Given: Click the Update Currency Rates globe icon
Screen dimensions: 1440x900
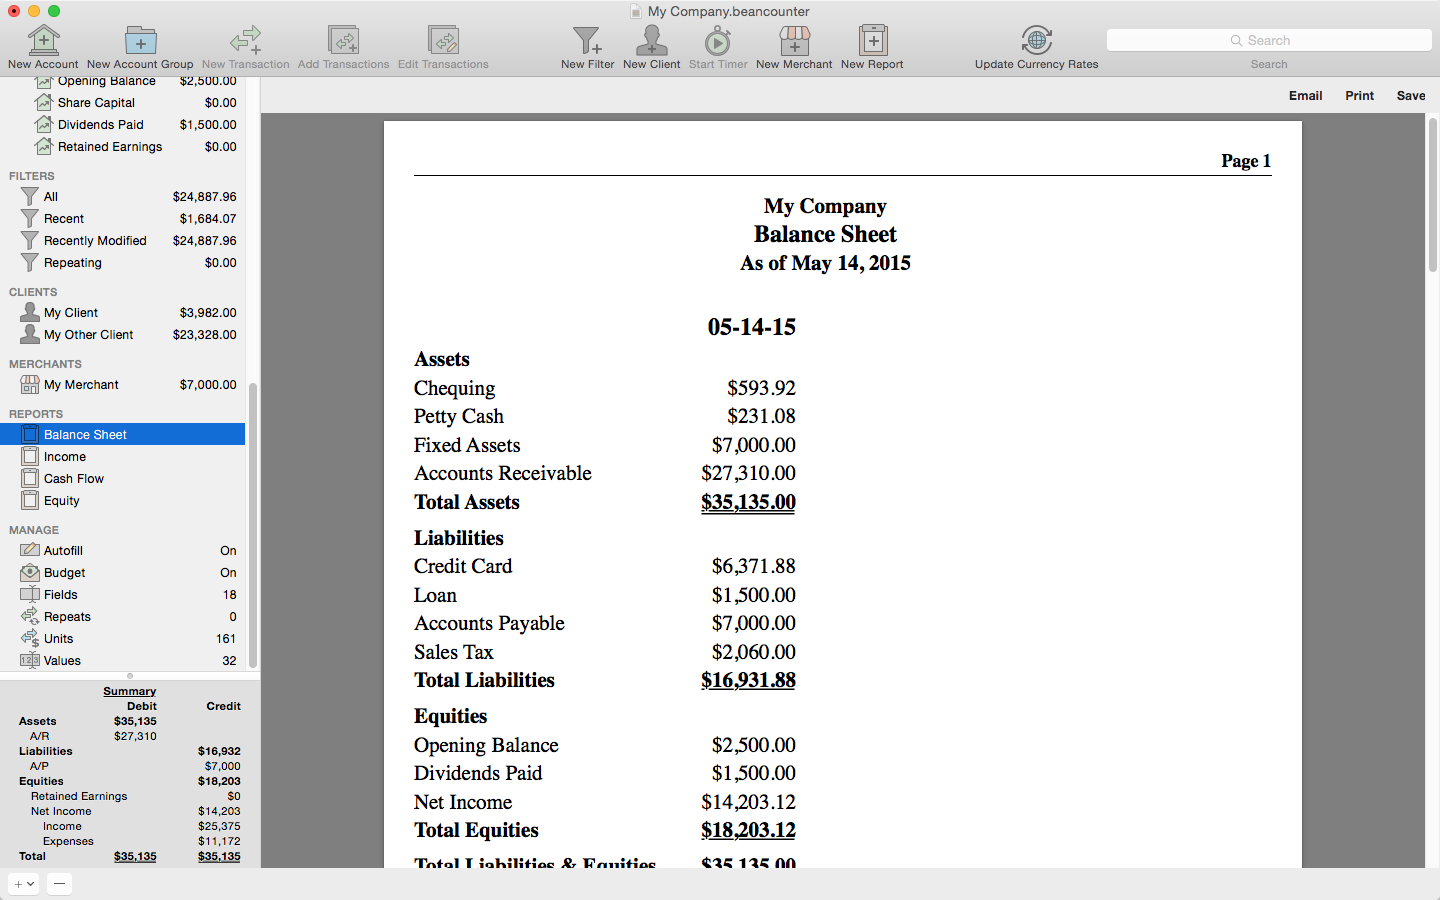Looking at the screenshot, I should click(1036, 41).
